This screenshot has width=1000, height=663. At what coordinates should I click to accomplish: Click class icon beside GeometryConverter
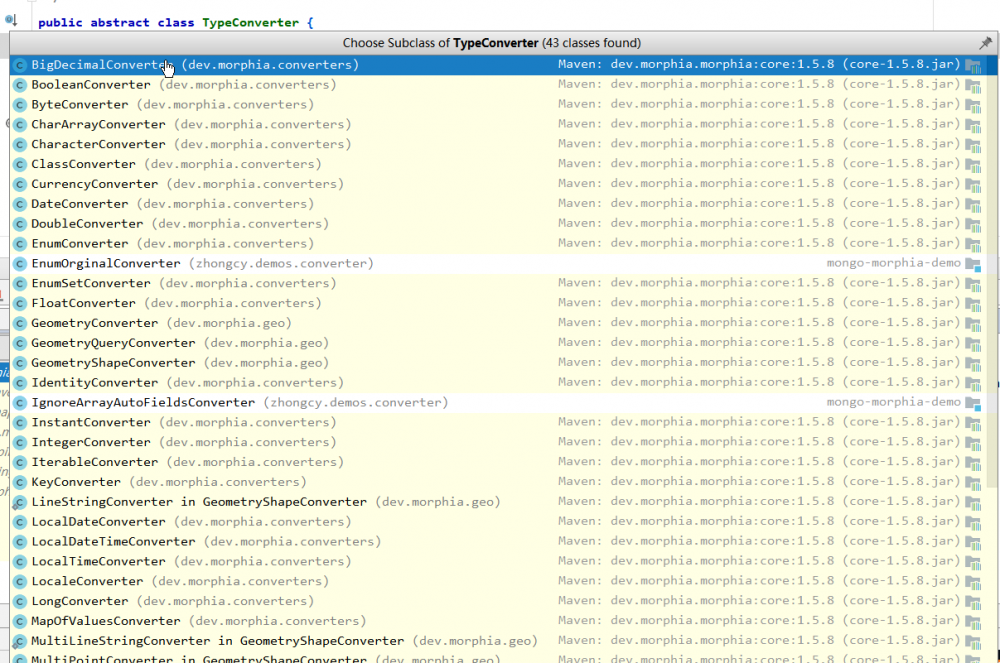pyautogui.click(x=19, y=323)
